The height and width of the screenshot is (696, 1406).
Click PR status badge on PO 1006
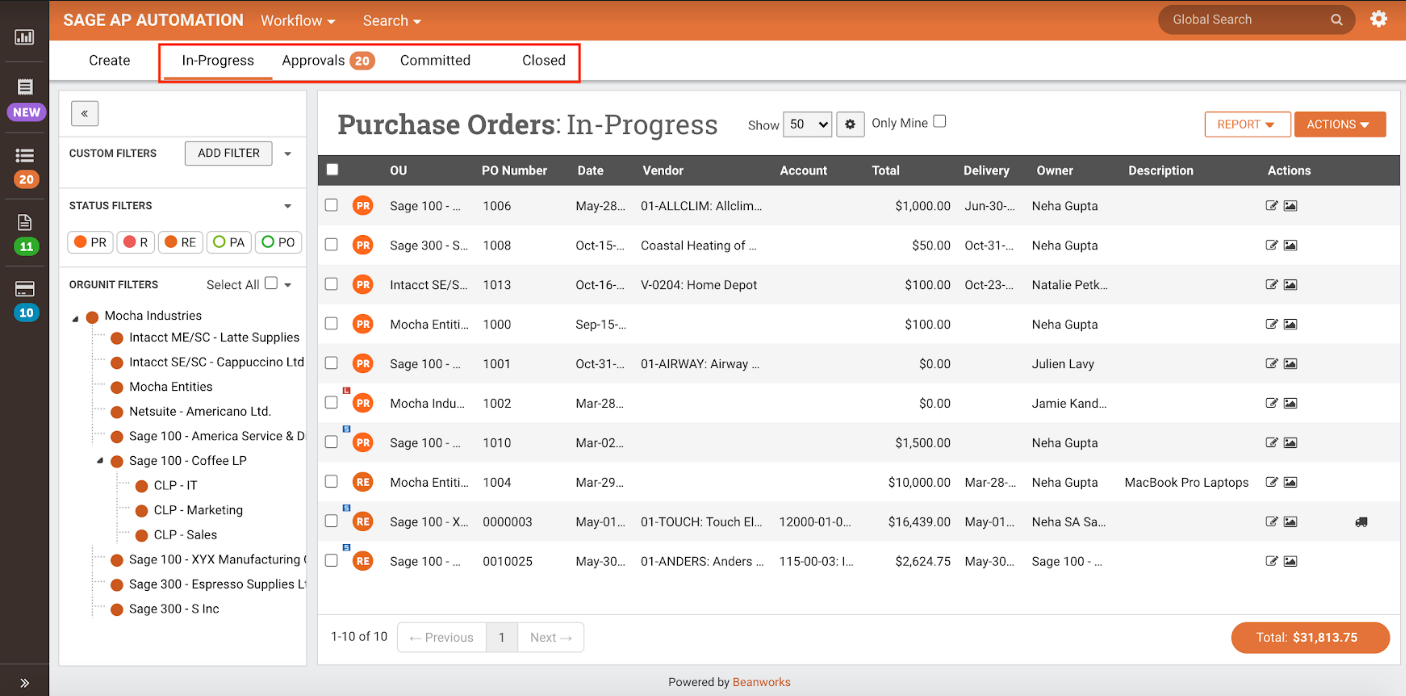362,206
